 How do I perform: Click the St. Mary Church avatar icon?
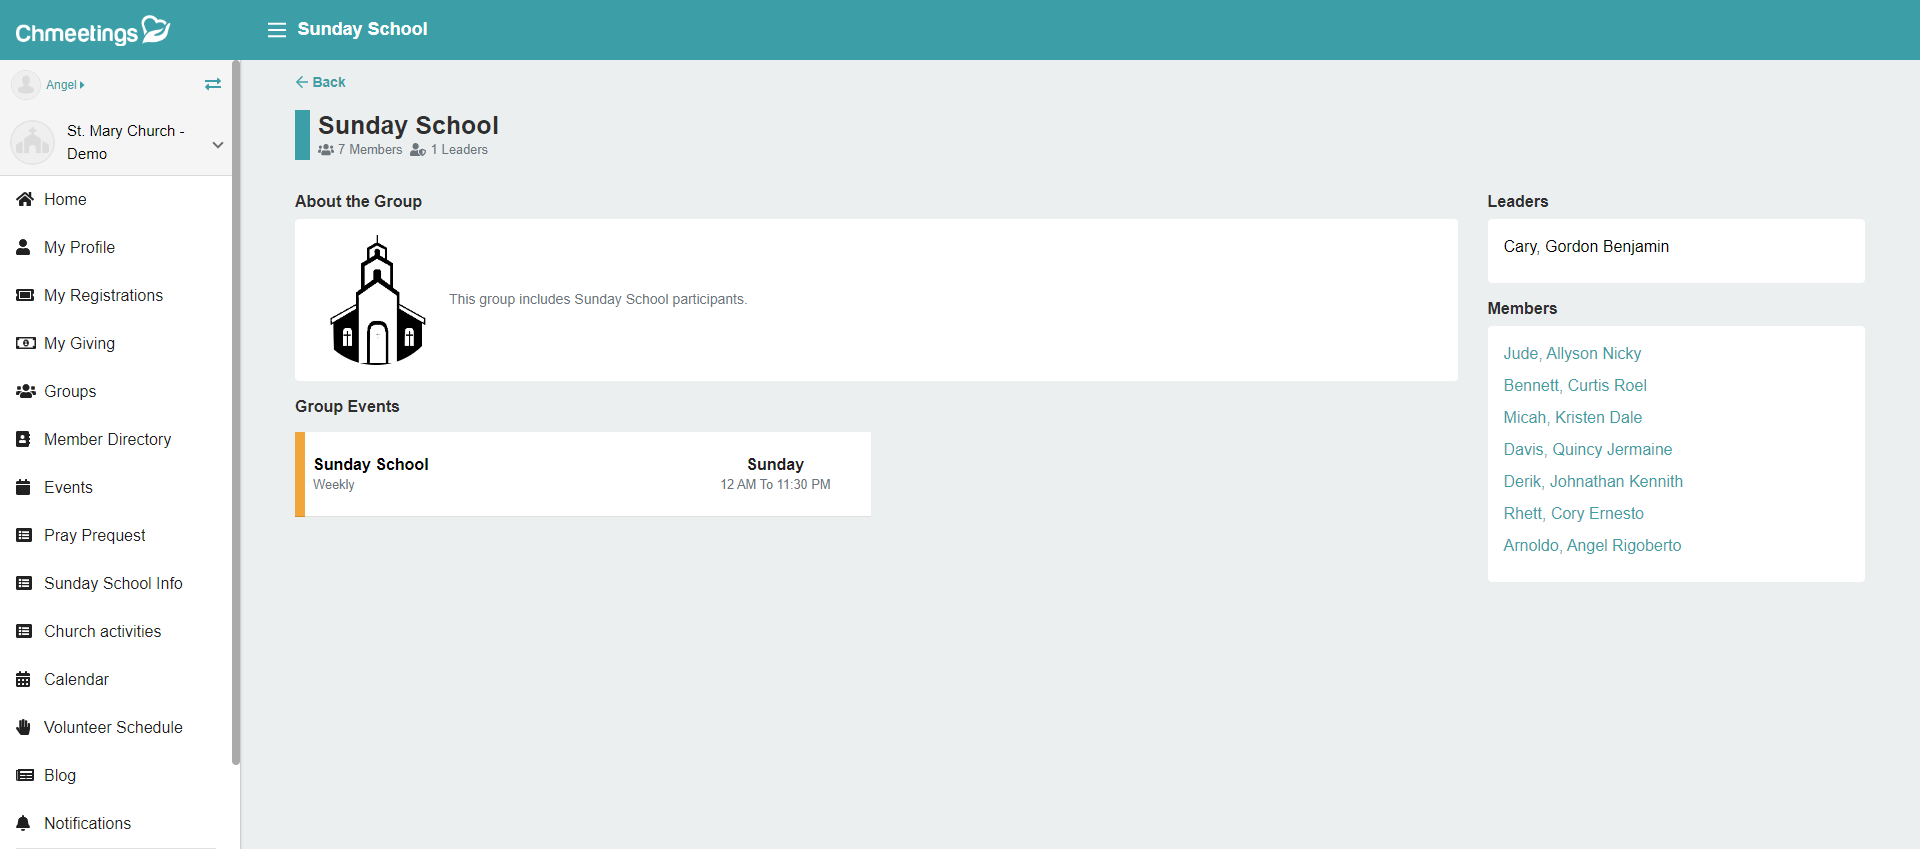(x=33, y=142)
